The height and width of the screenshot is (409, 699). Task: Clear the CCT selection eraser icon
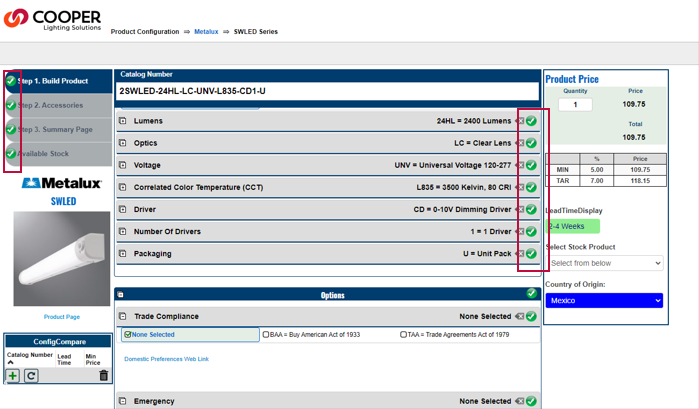(x=520, y=187)
